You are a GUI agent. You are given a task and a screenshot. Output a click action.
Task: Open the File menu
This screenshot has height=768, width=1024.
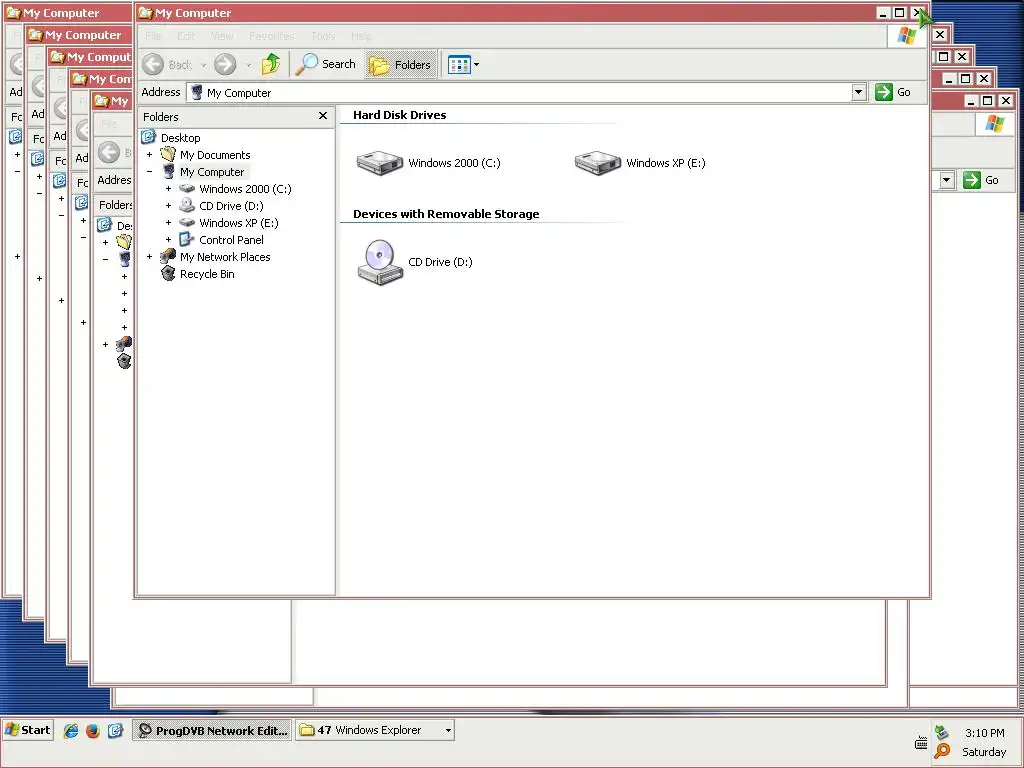pyautogui.click(x=153, y=36)
